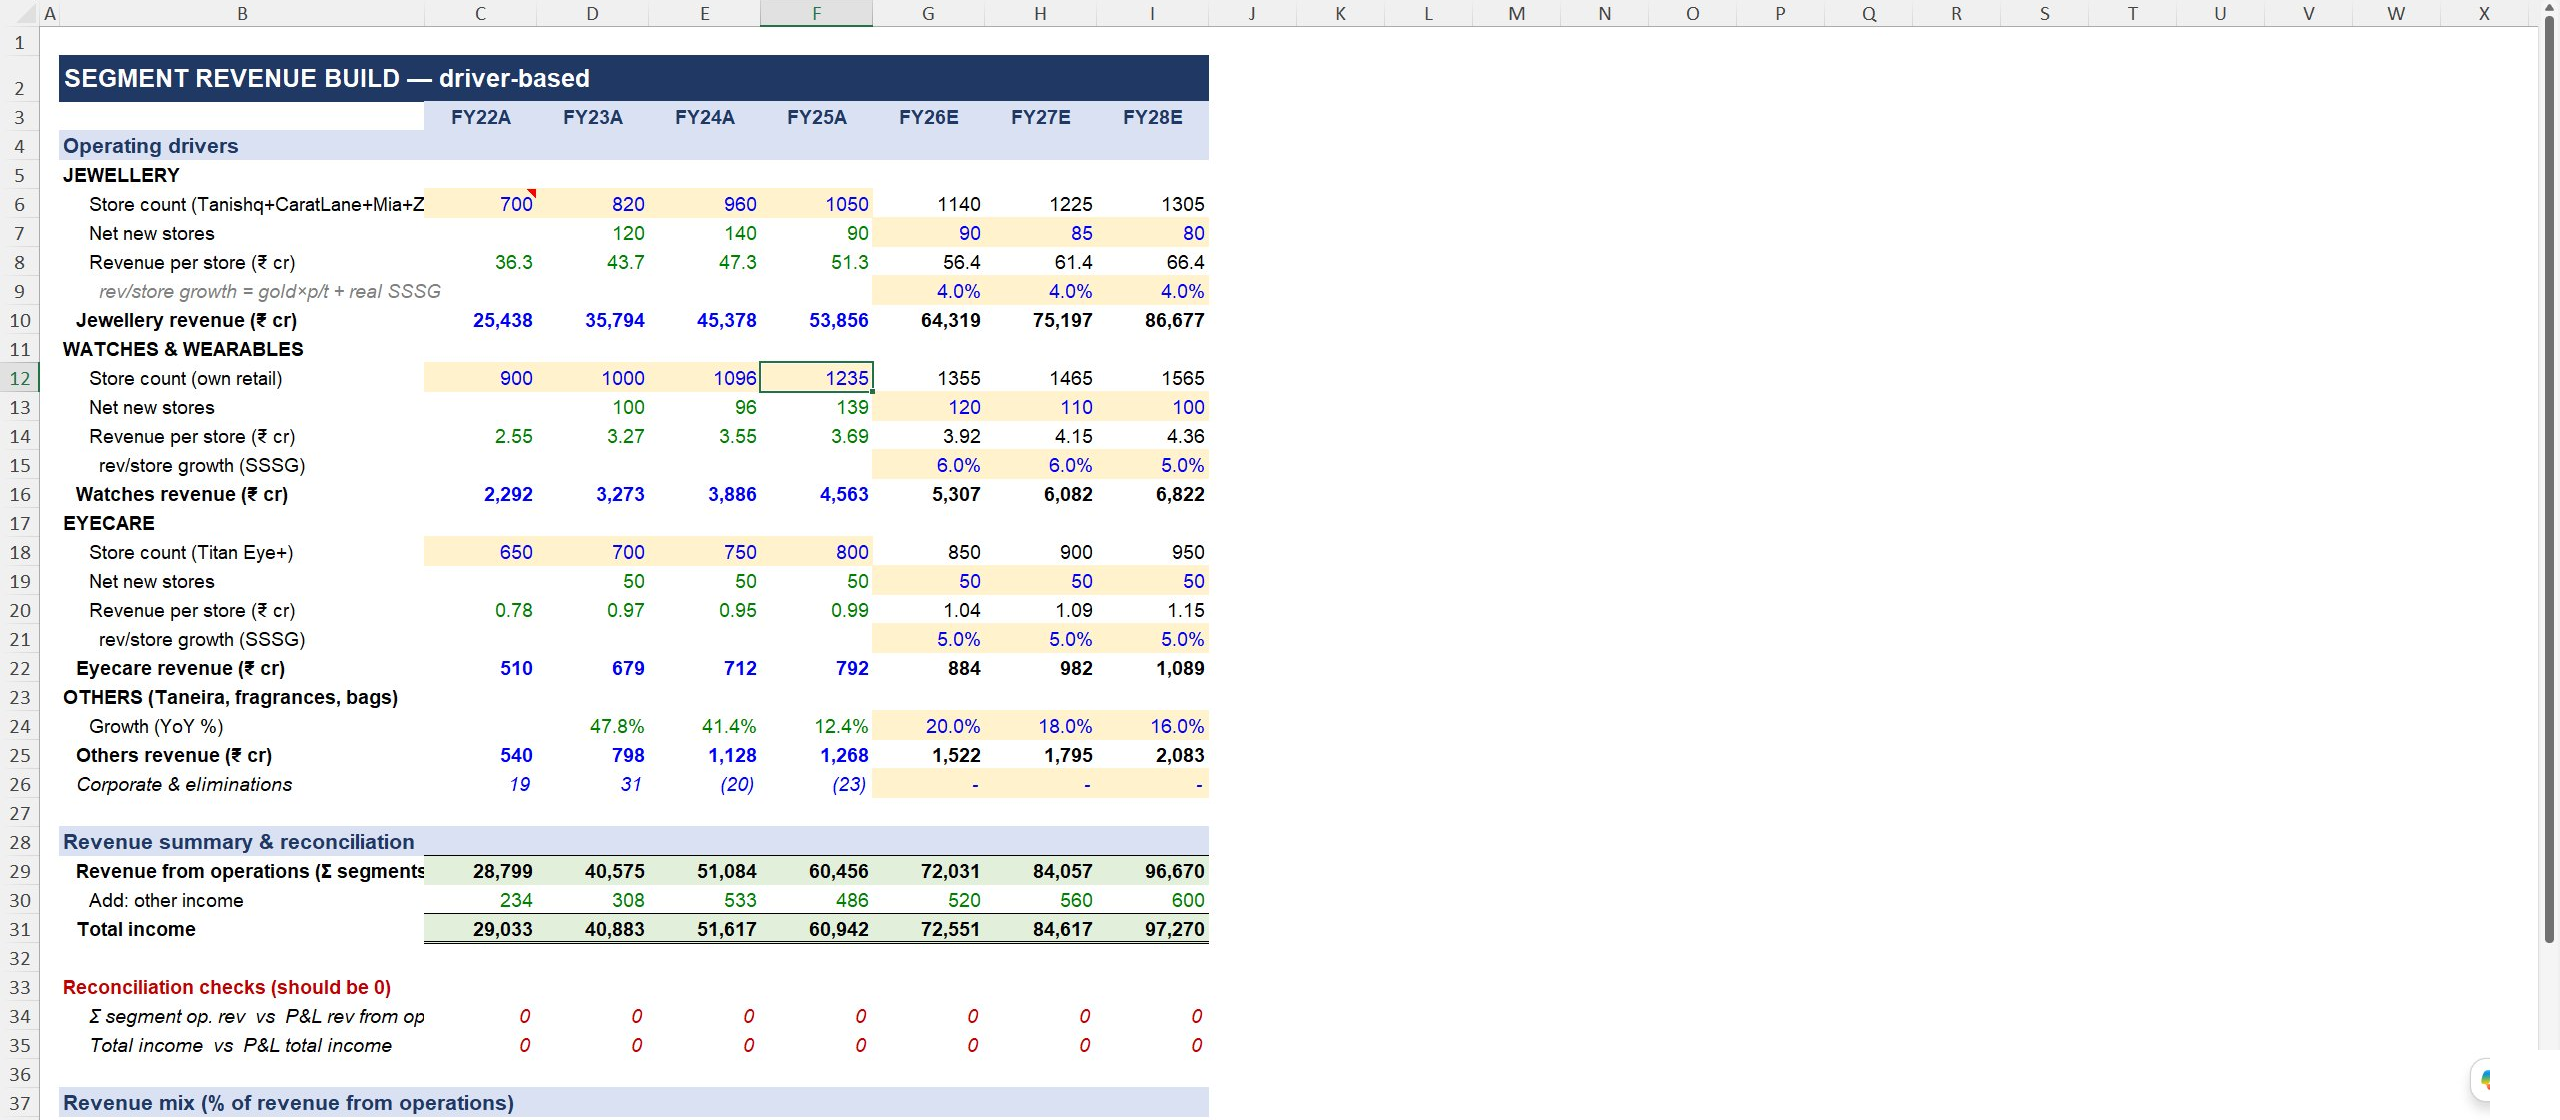The width and height of the screenshot is (2560, 1120).
Task: Select Total income 60,942 cell
Action: click(816, 929)
